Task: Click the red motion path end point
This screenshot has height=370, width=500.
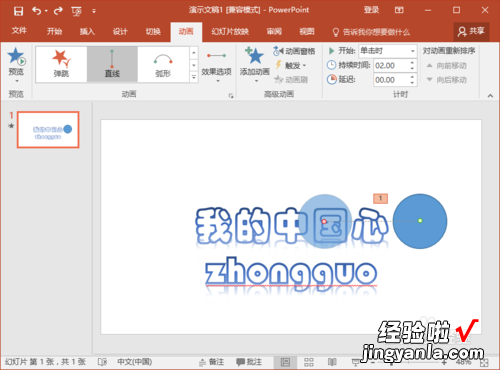Action: pyautogui.click(x=324, y=221)
